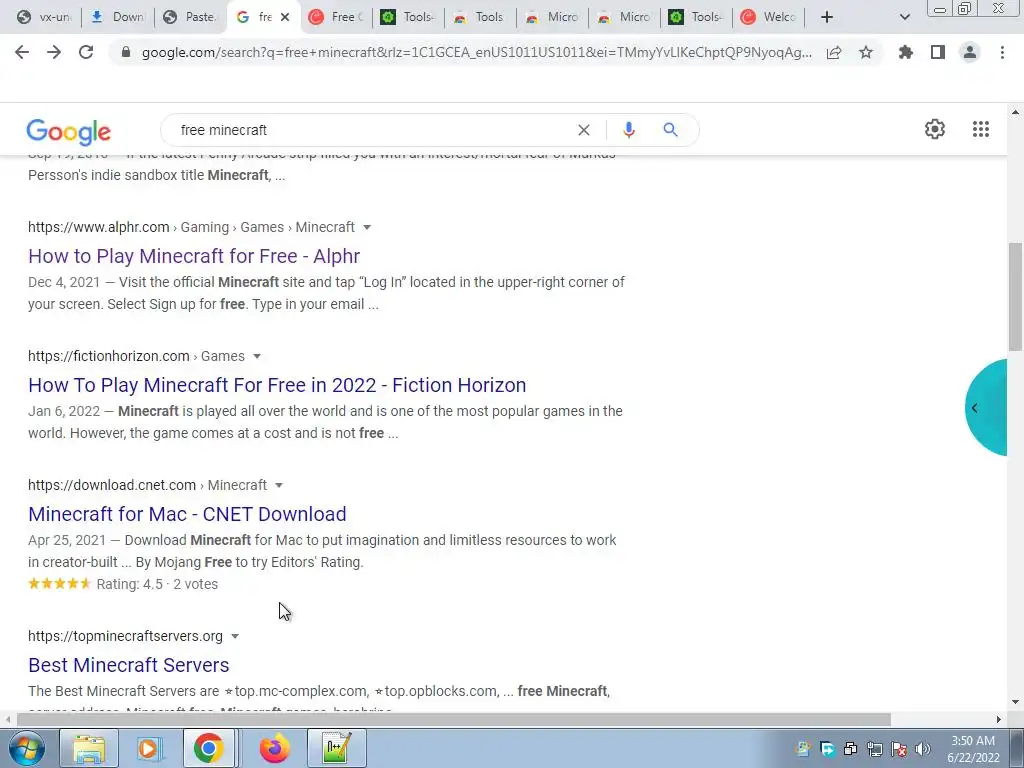Bookmark this page with the star
Image resolution: width=1024 pixels, height=768 pixels.
(x=866, y=52)
